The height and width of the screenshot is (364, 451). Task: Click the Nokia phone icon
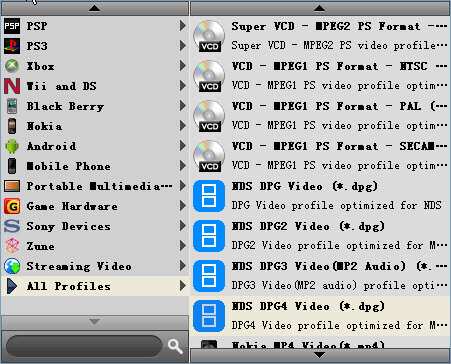[x=12, y=126]
